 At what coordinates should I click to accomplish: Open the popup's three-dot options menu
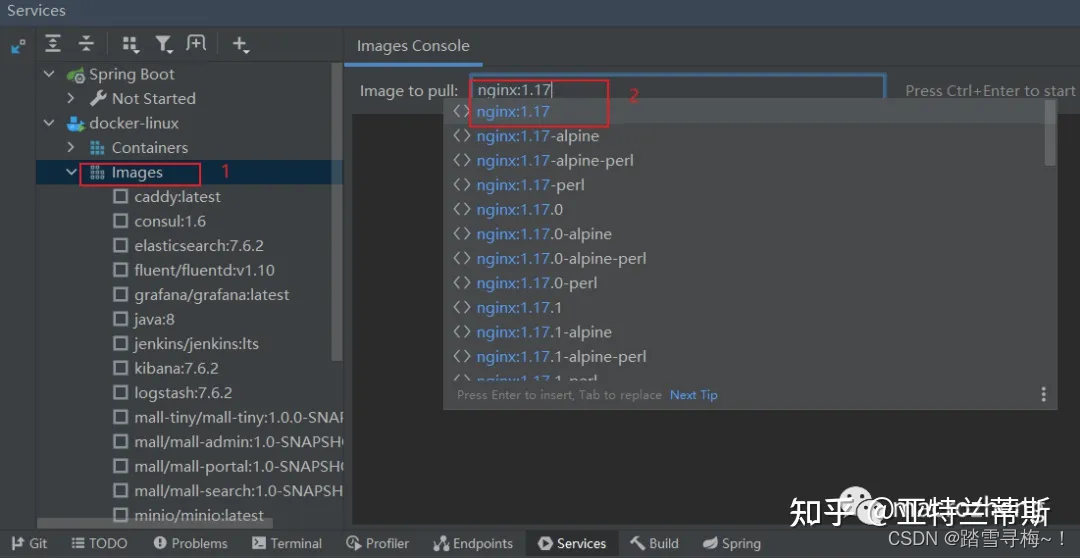tap(1043, 394)
